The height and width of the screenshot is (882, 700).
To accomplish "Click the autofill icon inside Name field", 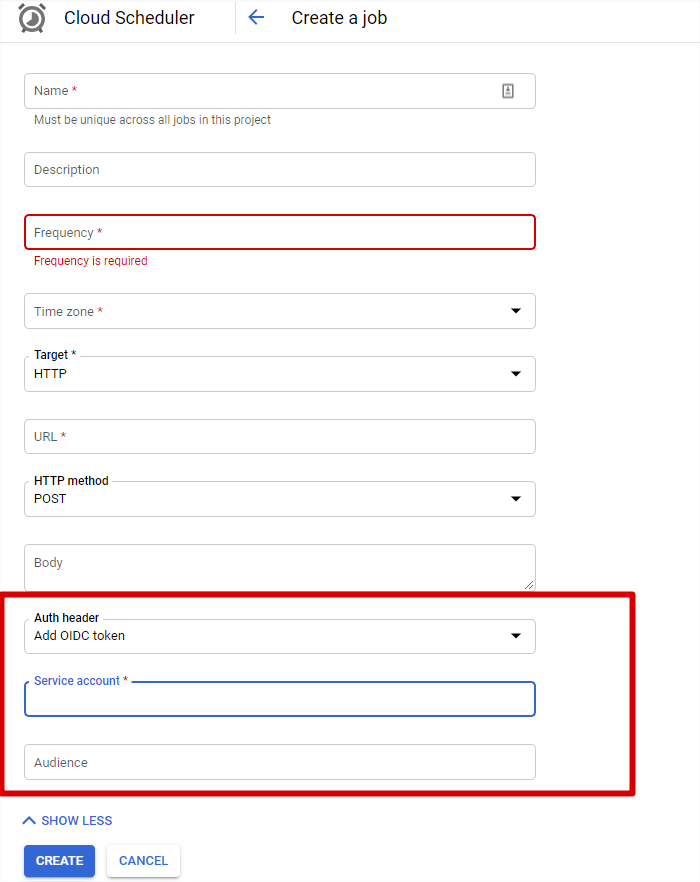I will [508, 91].
